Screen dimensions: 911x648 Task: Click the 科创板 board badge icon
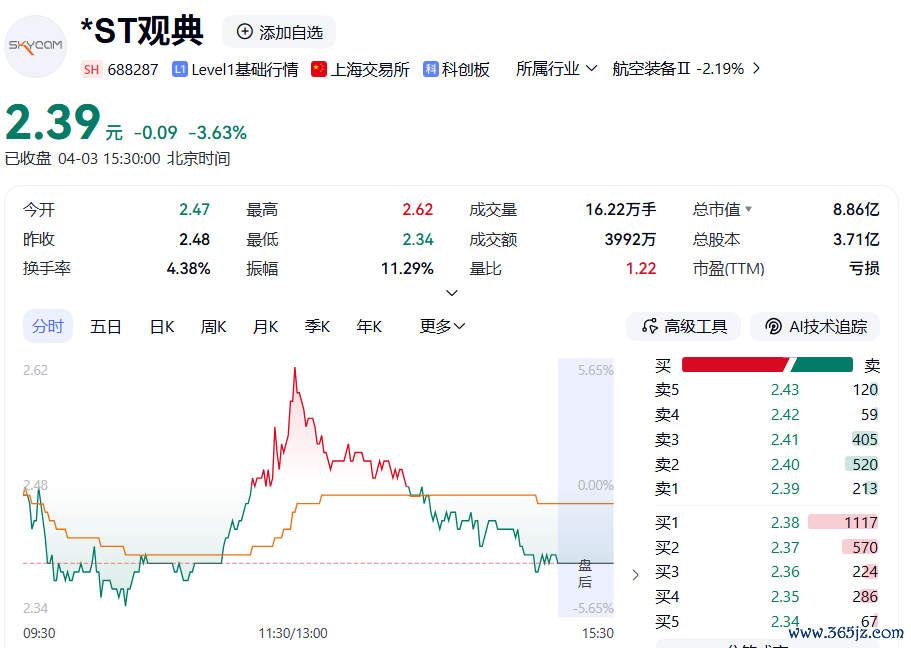pos(431,69)
